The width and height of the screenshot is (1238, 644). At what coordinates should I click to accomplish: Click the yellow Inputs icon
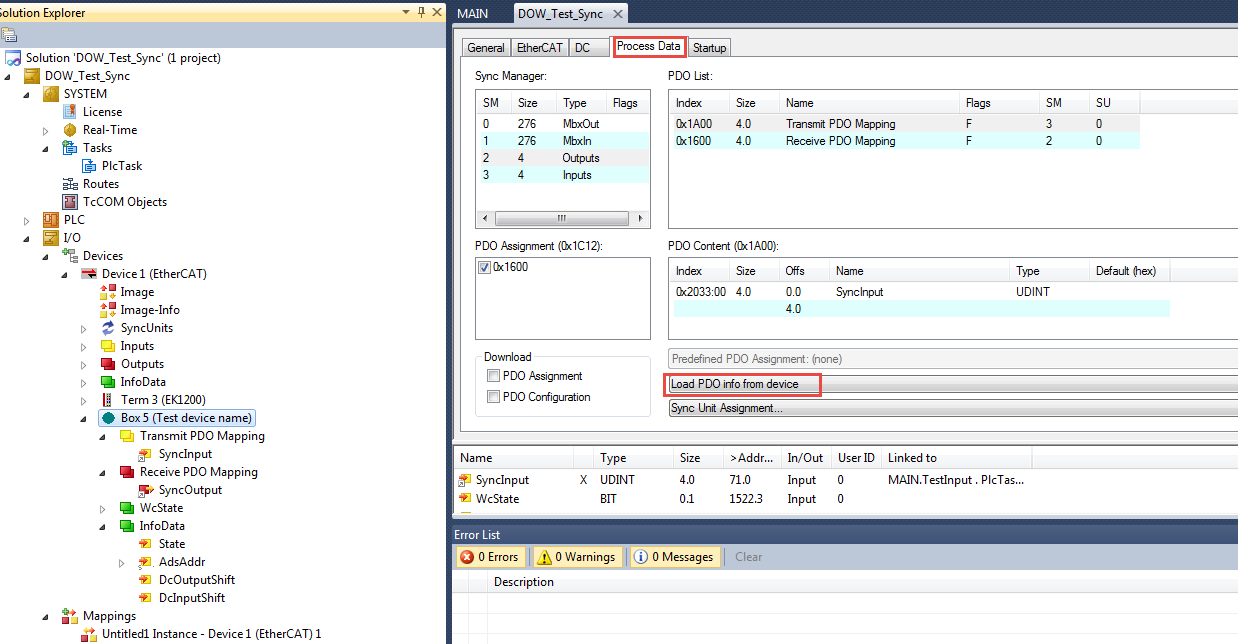(108, 346)
